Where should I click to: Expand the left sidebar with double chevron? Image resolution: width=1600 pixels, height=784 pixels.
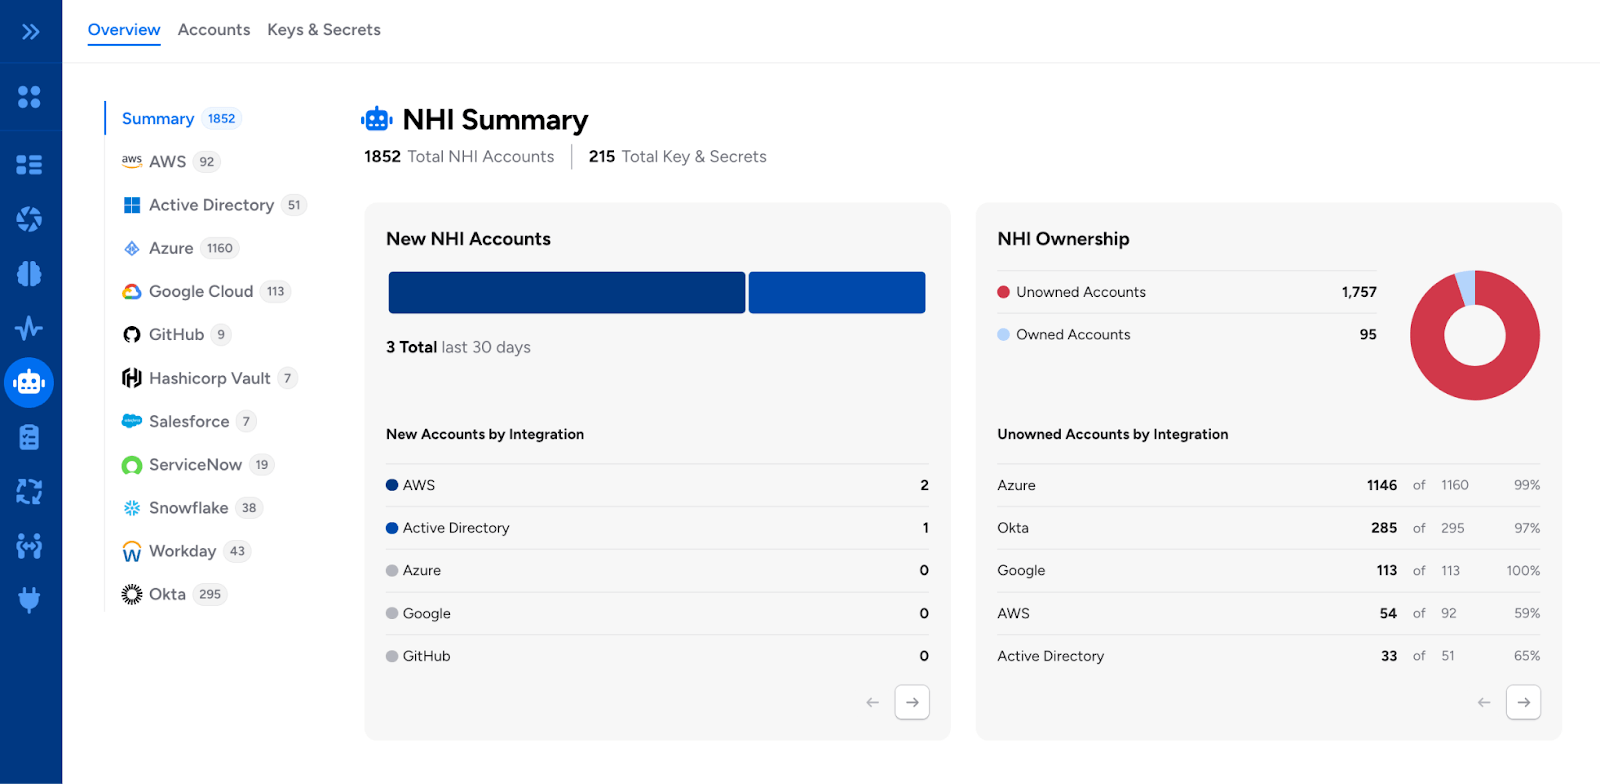click(x=30, y=32)
